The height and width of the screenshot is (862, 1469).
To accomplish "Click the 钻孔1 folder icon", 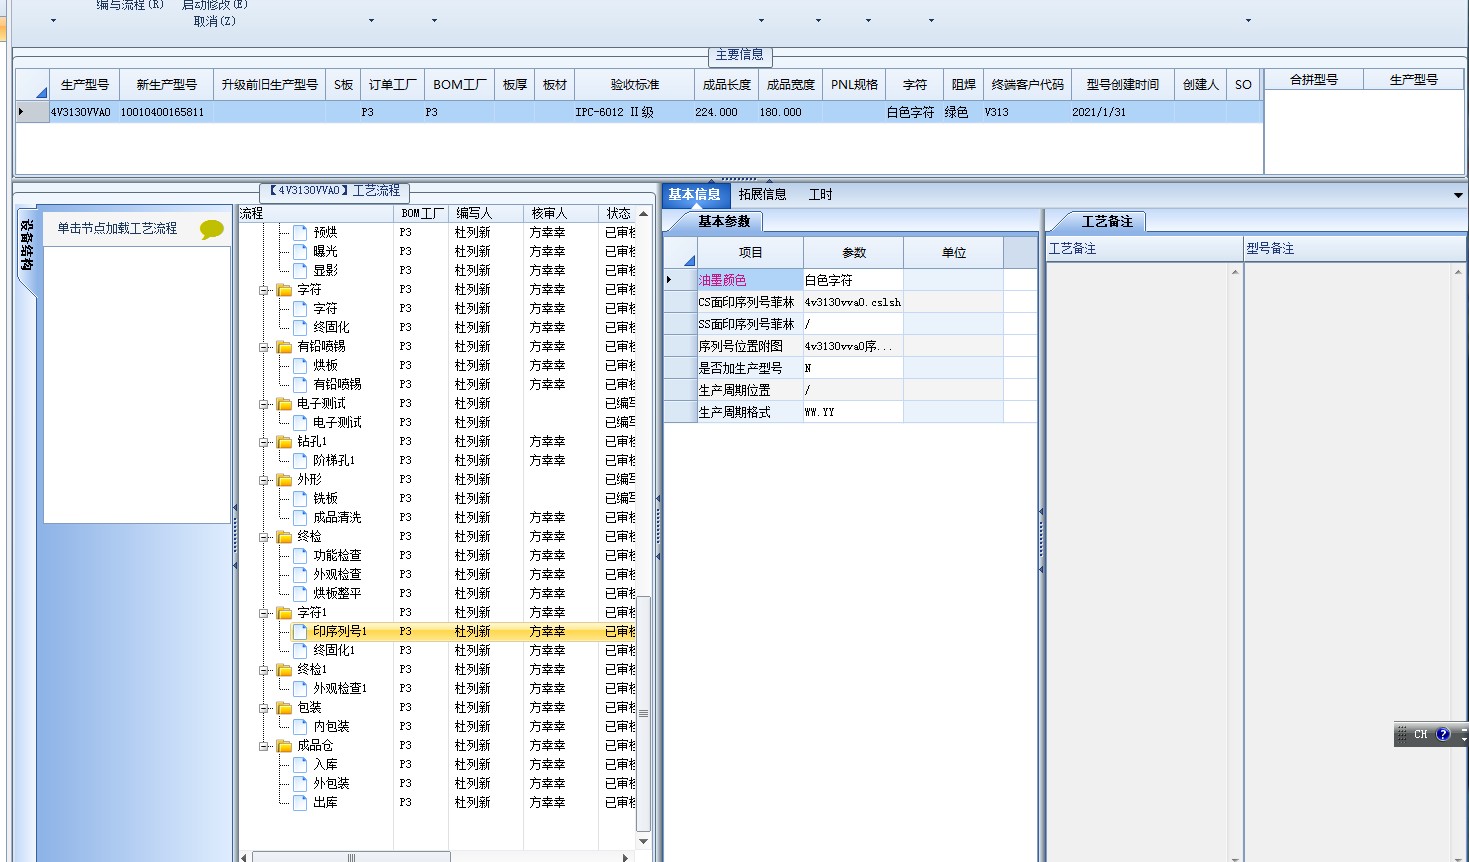I will (284, 442).
